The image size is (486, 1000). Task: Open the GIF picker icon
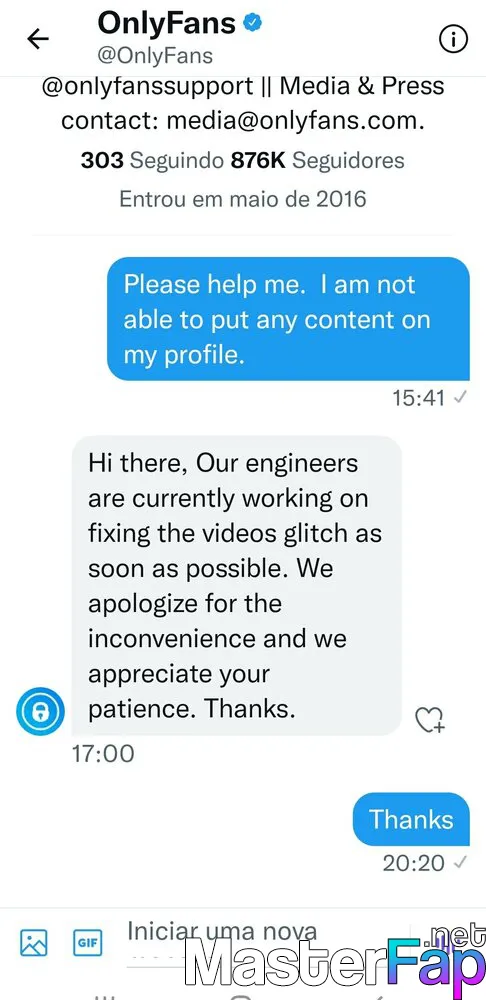click(x=87, y=942)
